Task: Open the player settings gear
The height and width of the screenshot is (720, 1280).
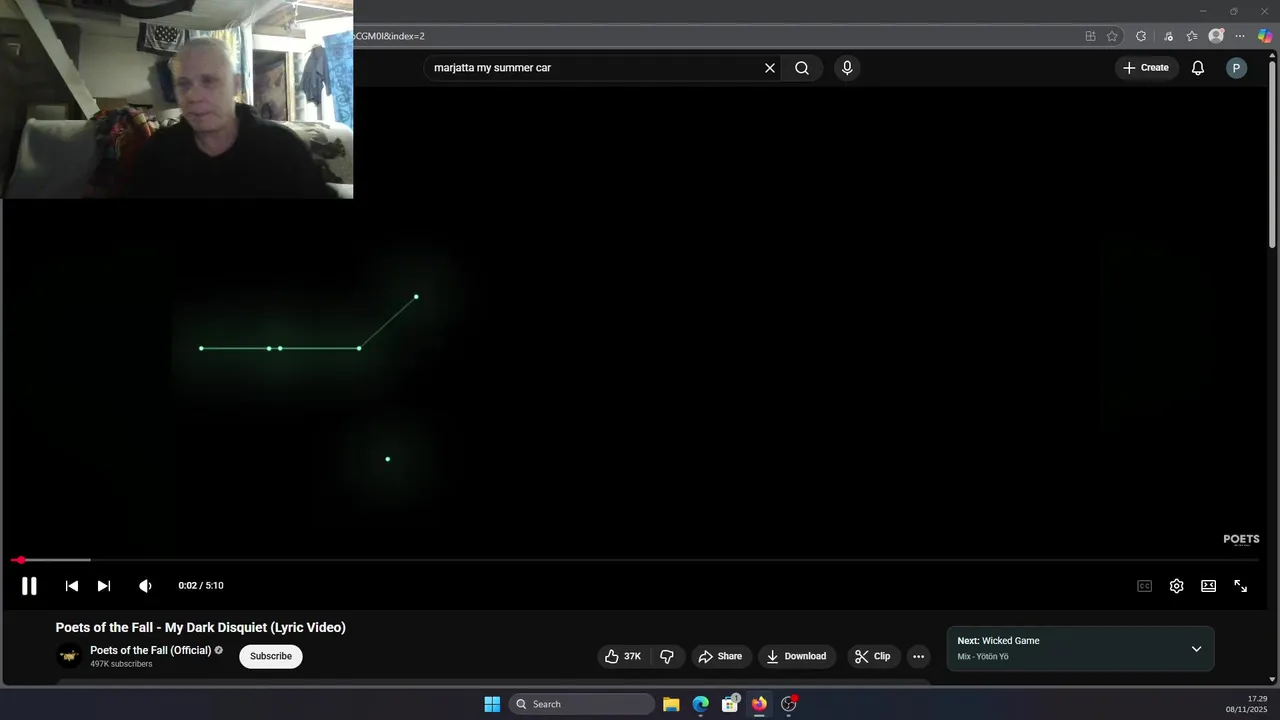Action: pos(1176,586)
